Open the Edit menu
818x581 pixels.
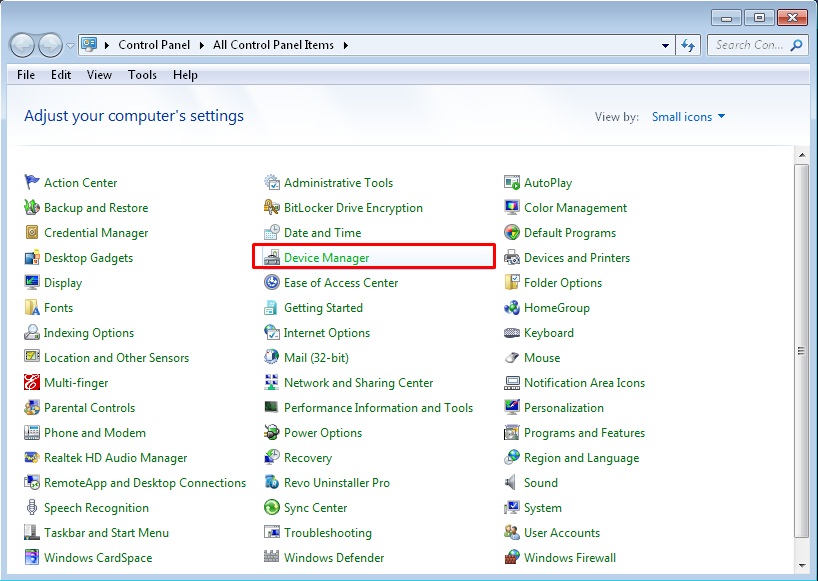click(x=61, y=75)
